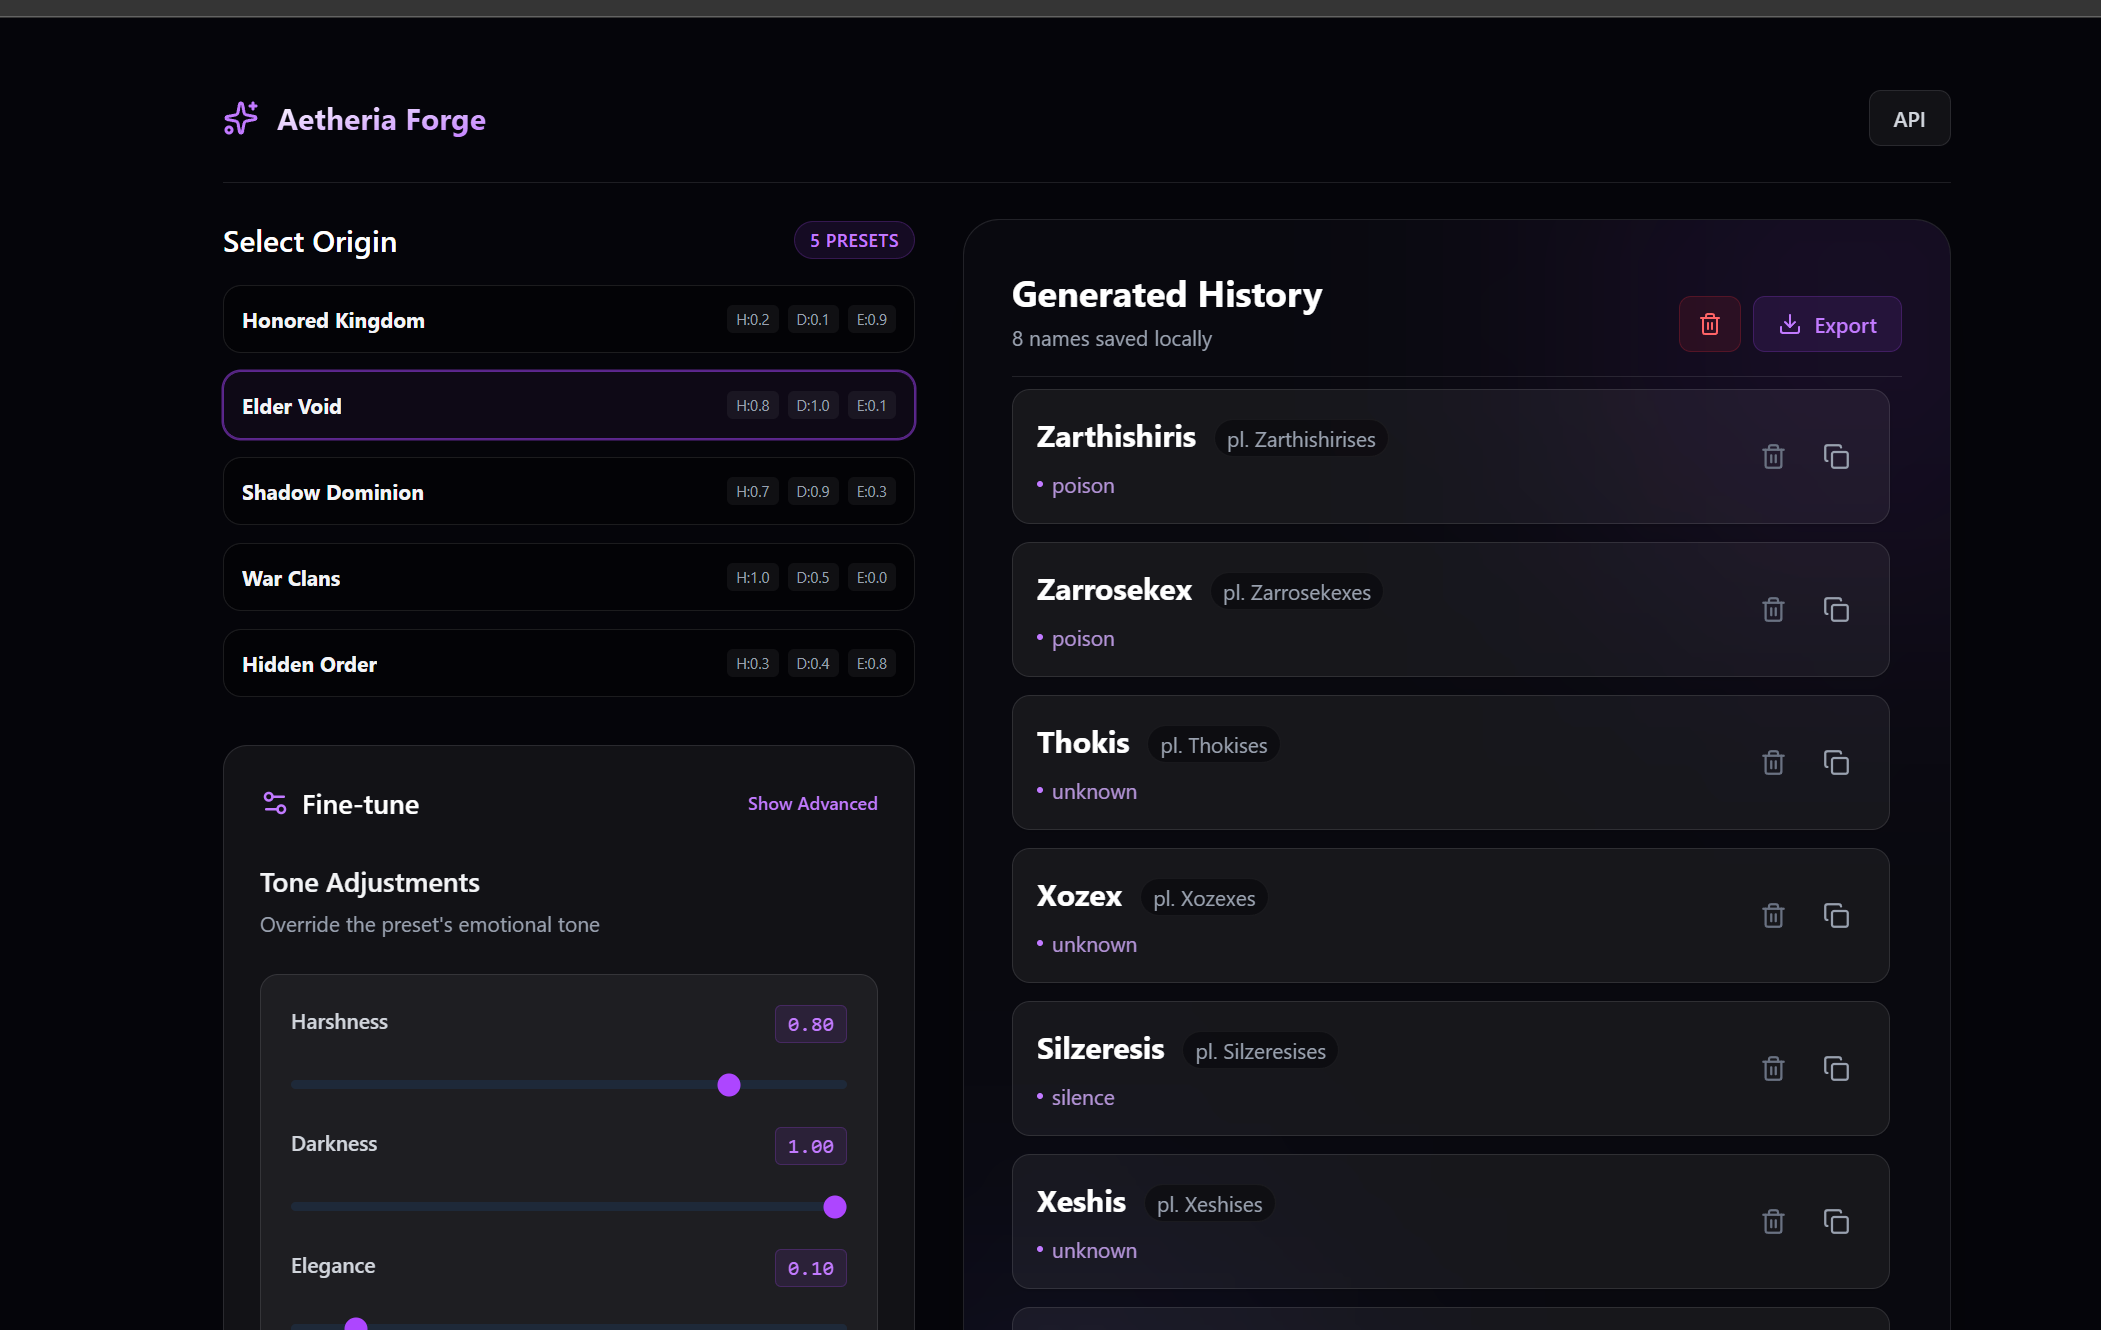Export the generated history
This screenshot has width=2101, height=1330.
pyautogui.click(x=1827, y=324)
